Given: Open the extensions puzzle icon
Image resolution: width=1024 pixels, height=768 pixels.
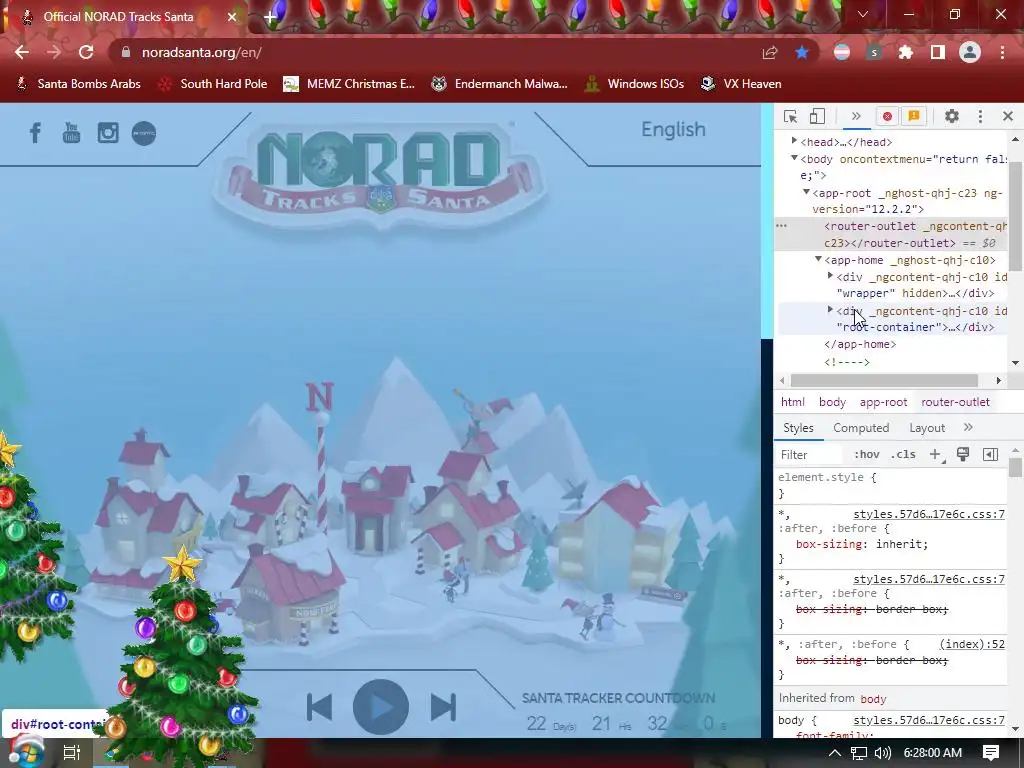Looking at the screenshot, I should click(x=906, y=52).
